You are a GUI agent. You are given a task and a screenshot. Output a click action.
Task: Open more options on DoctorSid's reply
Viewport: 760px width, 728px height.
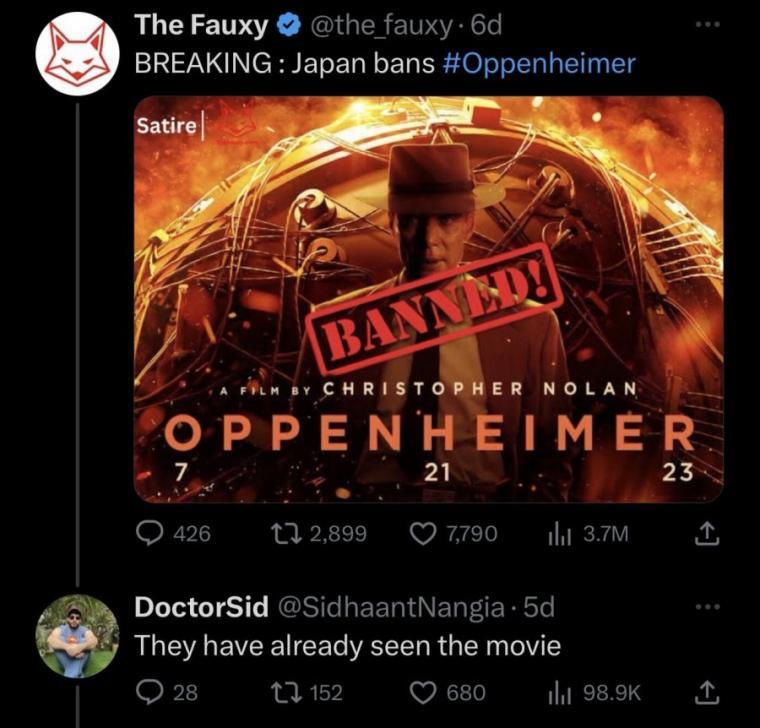click(x=708, y=606)
